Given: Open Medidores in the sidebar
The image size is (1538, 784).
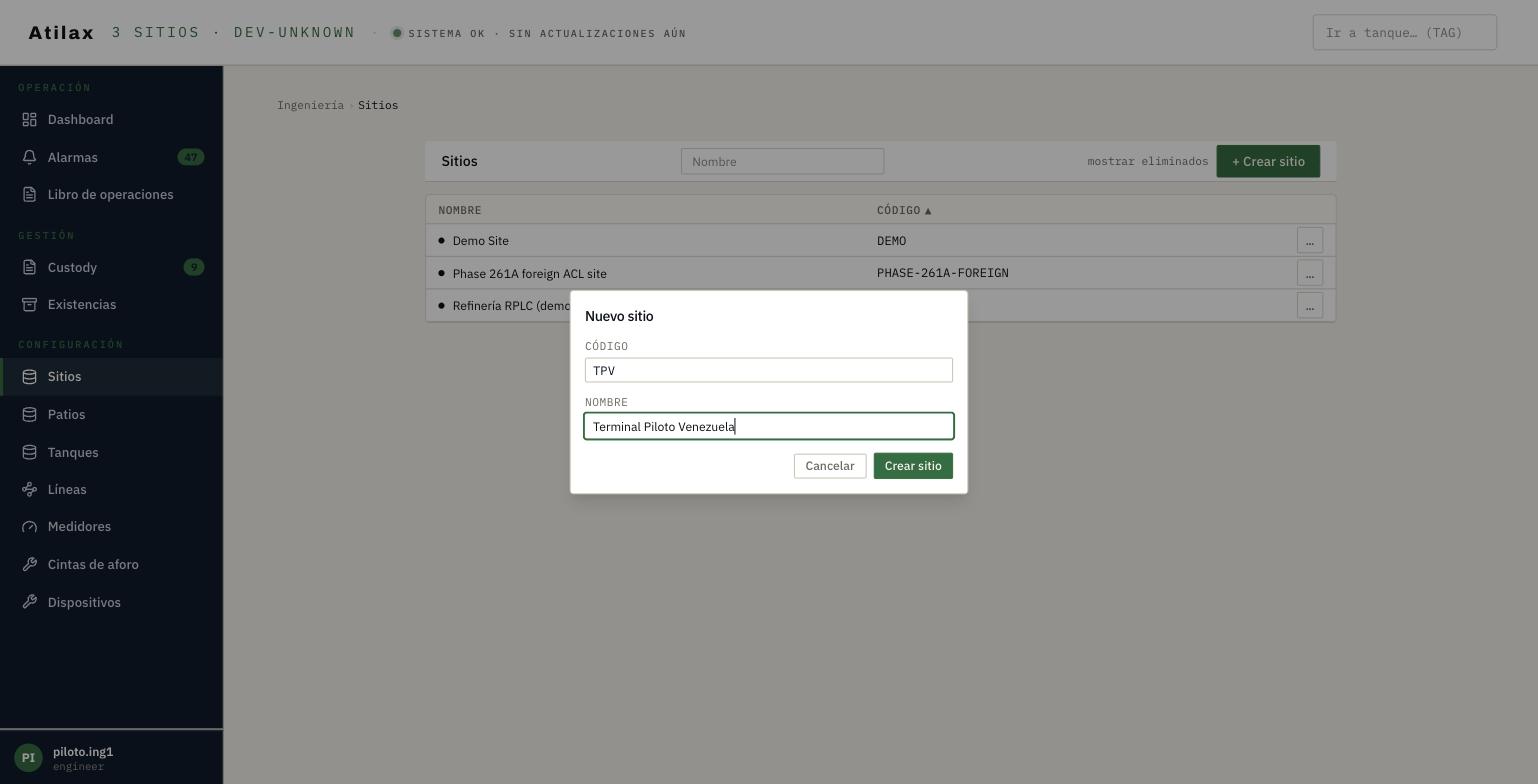Looking at the screenshot, I should pos(111,527).
